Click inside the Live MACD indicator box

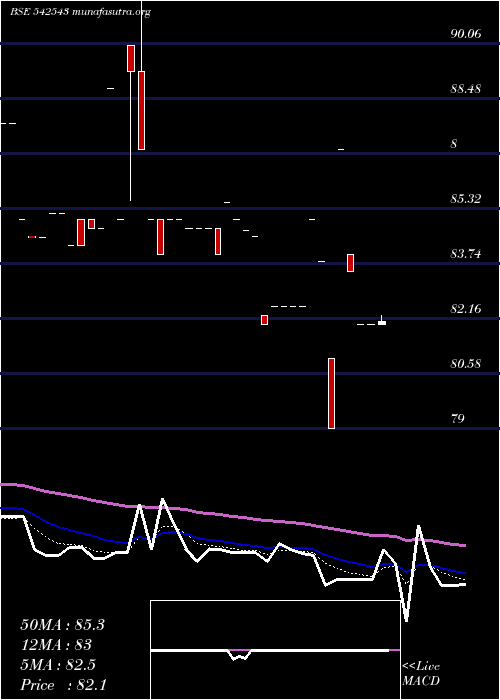[275, 650]
